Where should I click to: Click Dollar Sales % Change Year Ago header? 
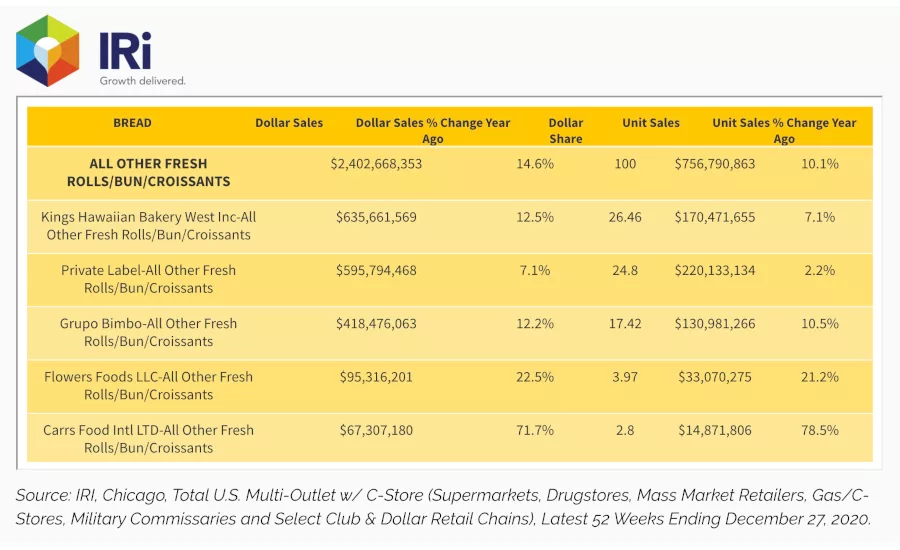[433, 130]
